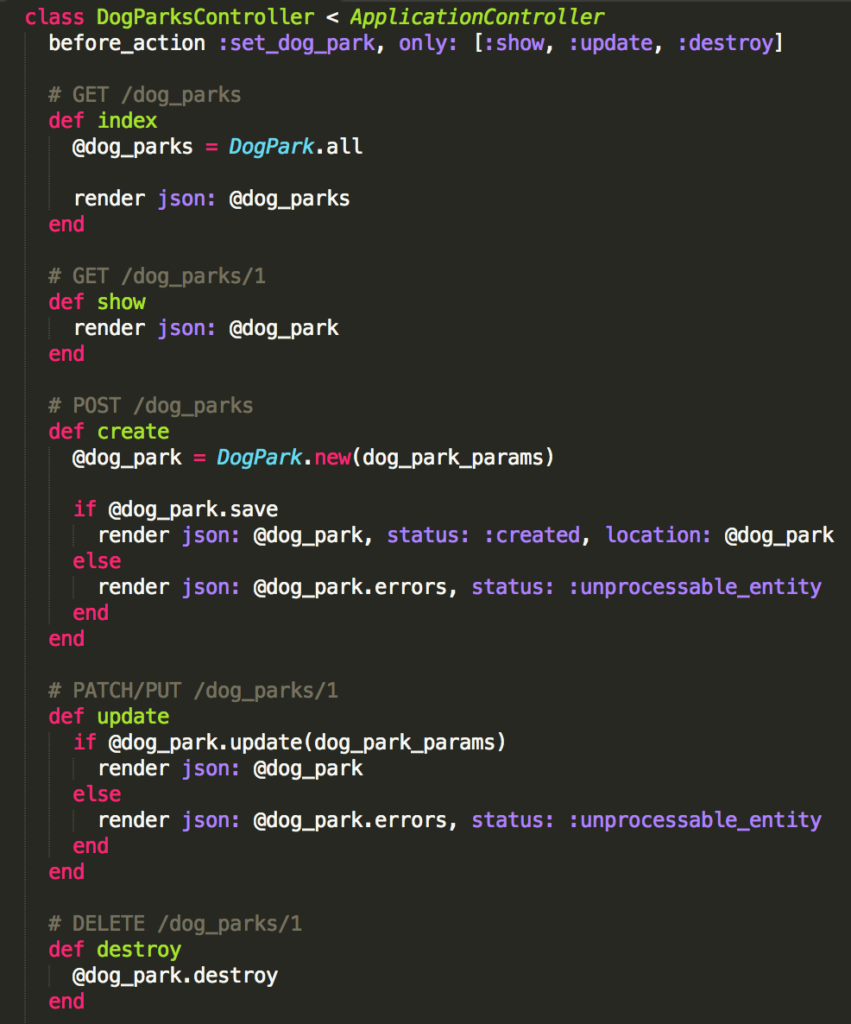Click '@dog_park.update(dog_park_params)' expression
This screenshot has width=851, height=1024.
coord(307,743)
